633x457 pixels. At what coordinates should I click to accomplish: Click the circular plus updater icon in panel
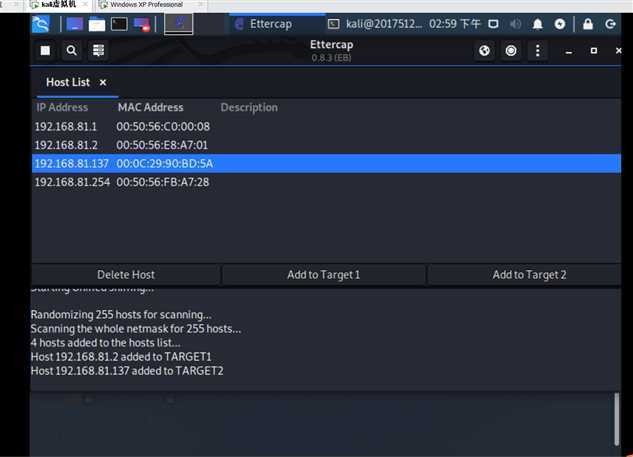point(560,24)
